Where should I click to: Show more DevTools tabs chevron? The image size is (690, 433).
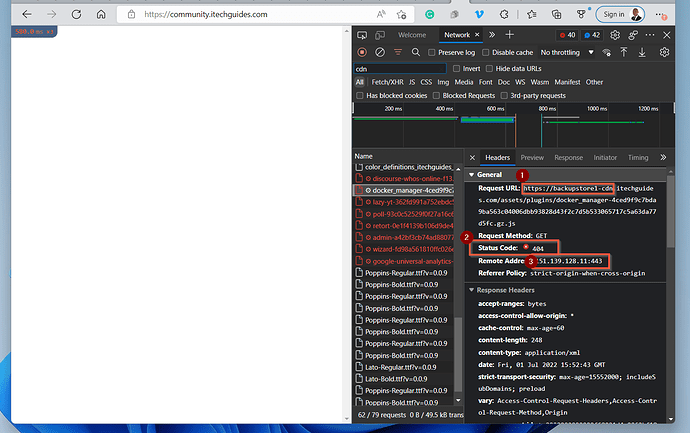click(492, 35)
